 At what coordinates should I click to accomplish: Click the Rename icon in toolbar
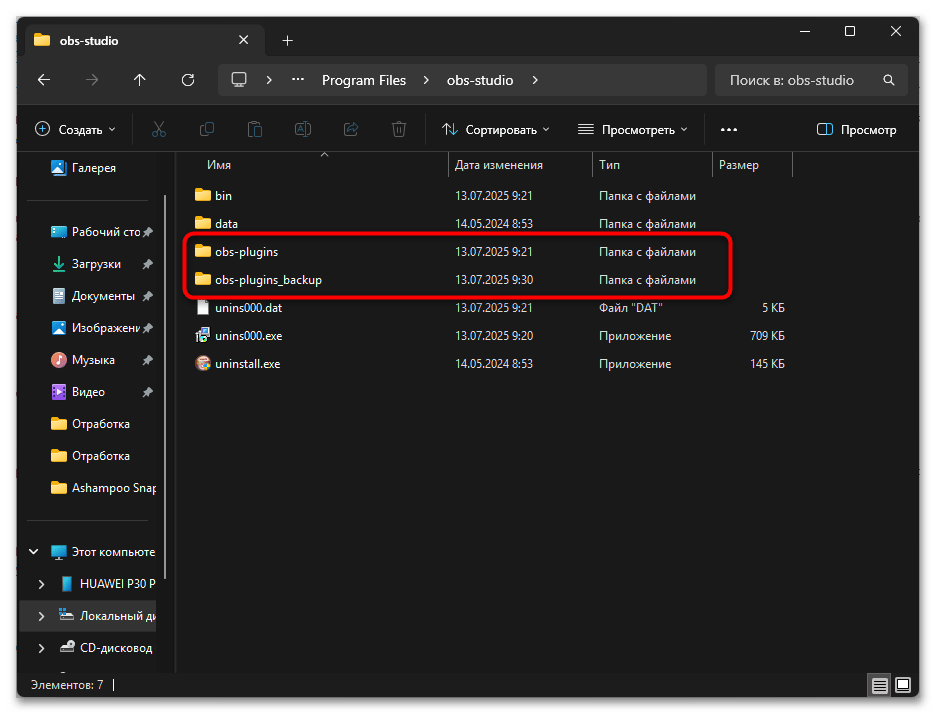tap(303, 129)
